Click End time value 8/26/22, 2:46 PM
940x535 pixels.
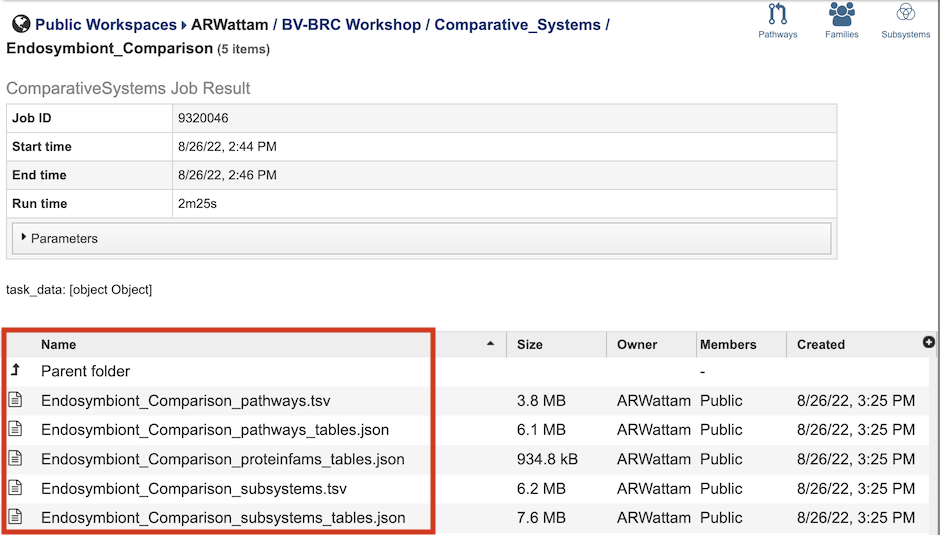[227, 175]
